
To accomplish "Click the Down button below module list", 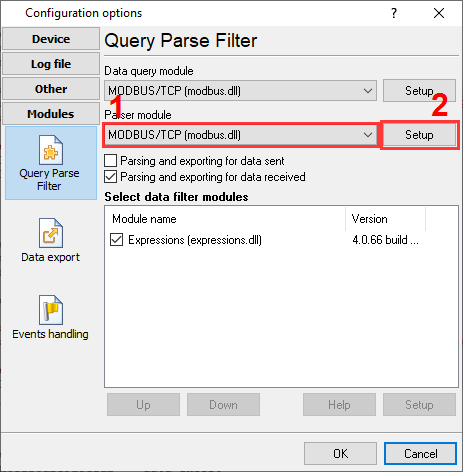I will (223, 405).
